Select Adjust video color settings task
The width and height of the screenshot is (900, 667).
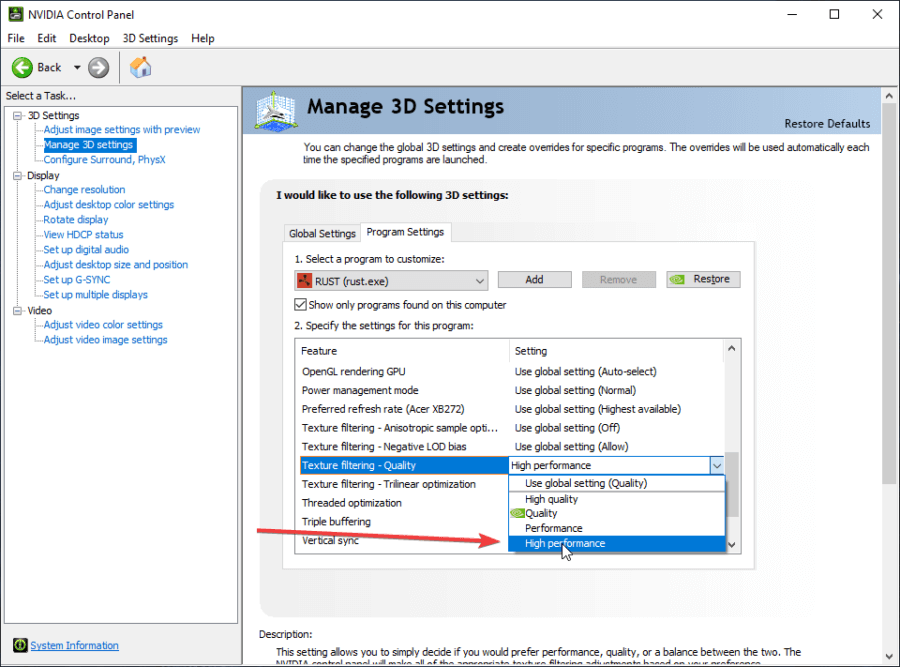(101, 324)
